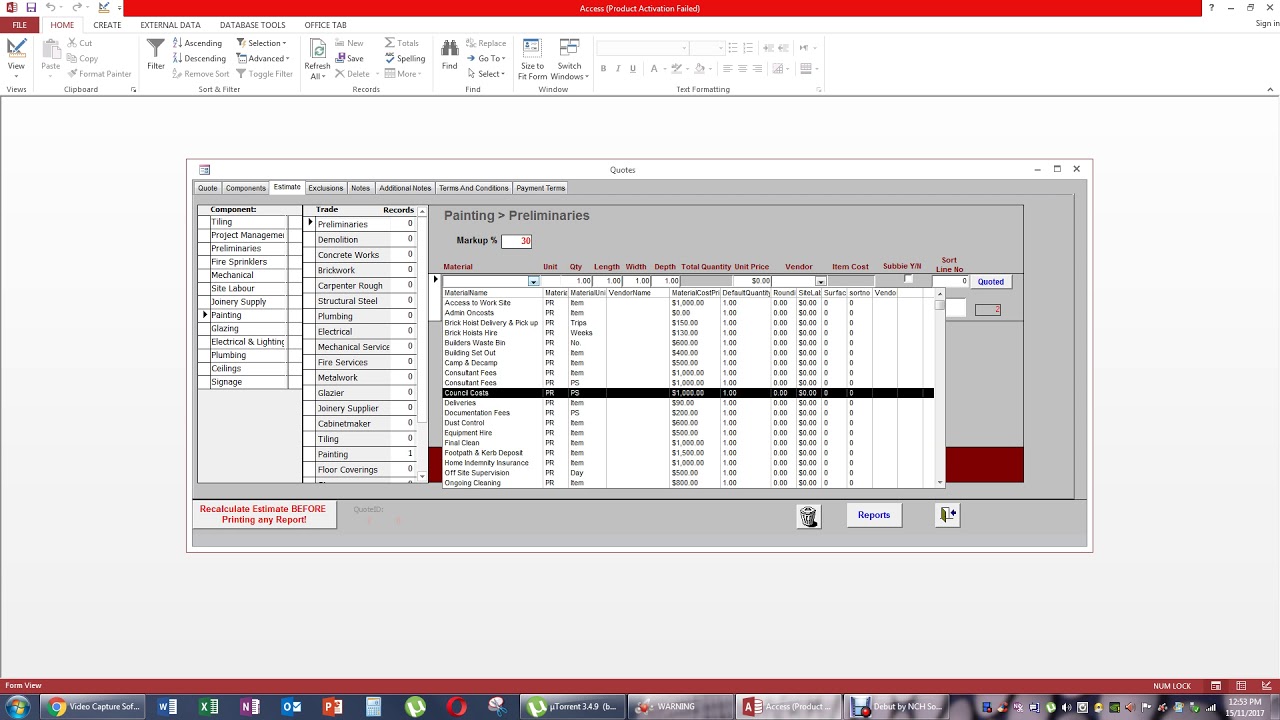1280x720 pixels.
Task: Click the Filter funnel icon
Action: tap(156, 49)
